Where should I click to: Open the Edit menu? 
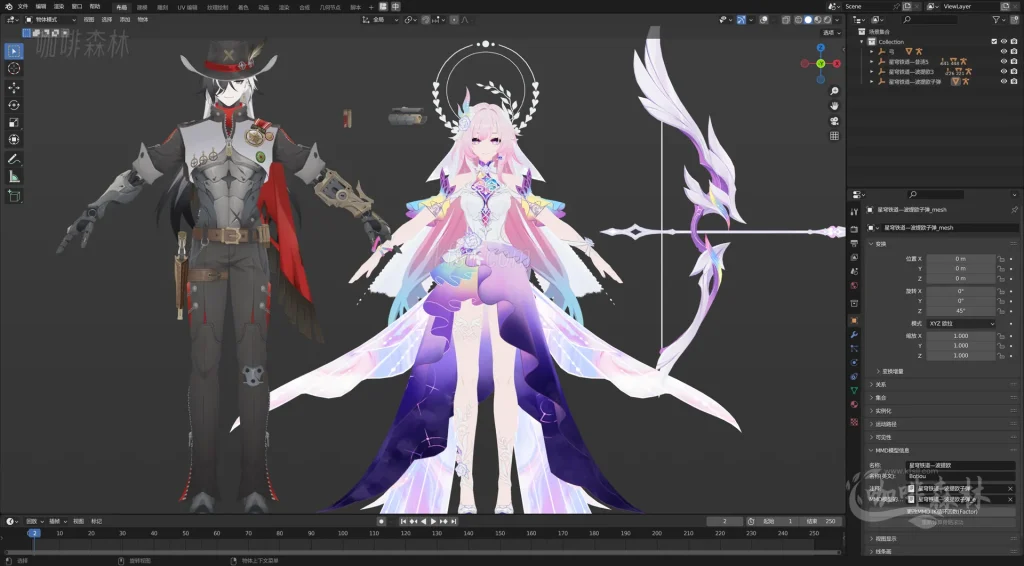point(40,7)
